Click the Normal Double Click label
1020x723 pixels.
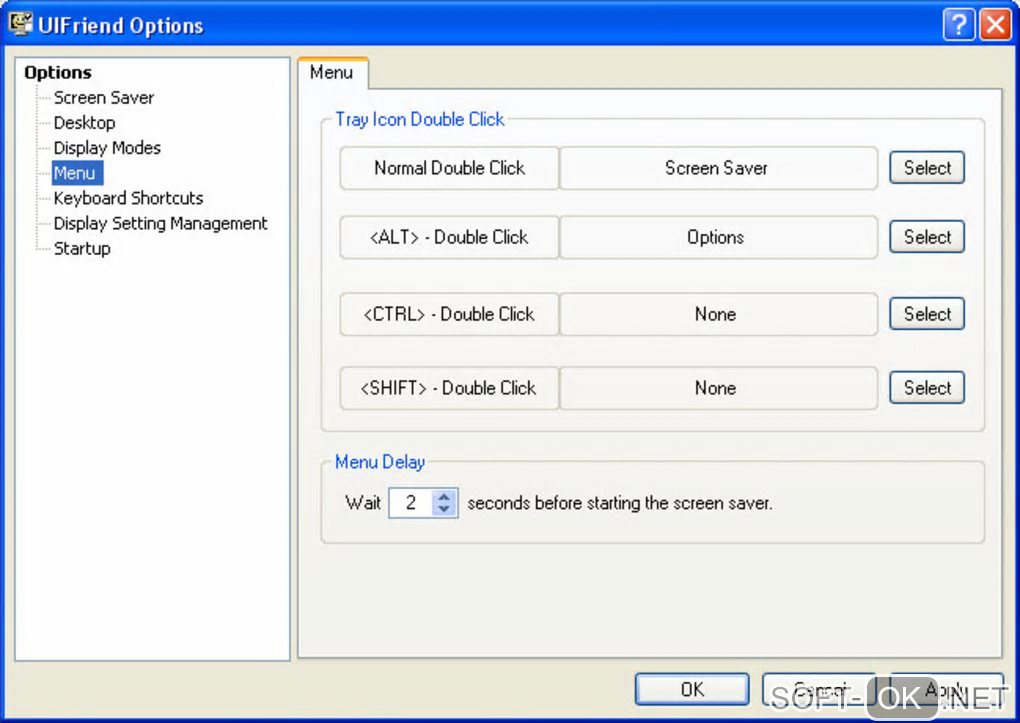449,168
